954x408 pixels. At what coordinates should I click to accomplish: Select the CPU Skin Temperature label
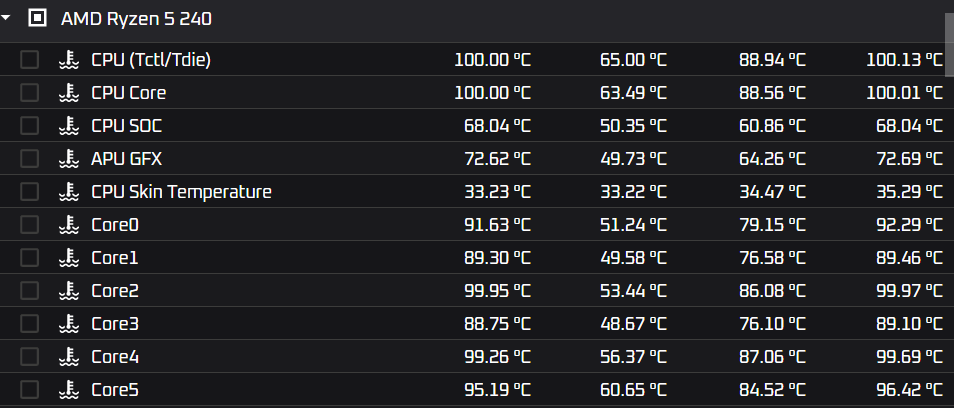point(181,192)
